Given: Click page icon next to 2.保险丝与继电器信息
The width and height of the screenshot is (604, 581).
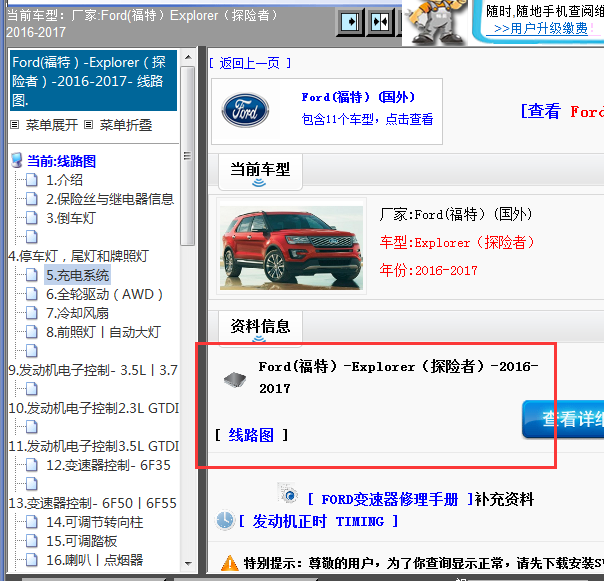Looking at the screenshot, I should [32, 199].
